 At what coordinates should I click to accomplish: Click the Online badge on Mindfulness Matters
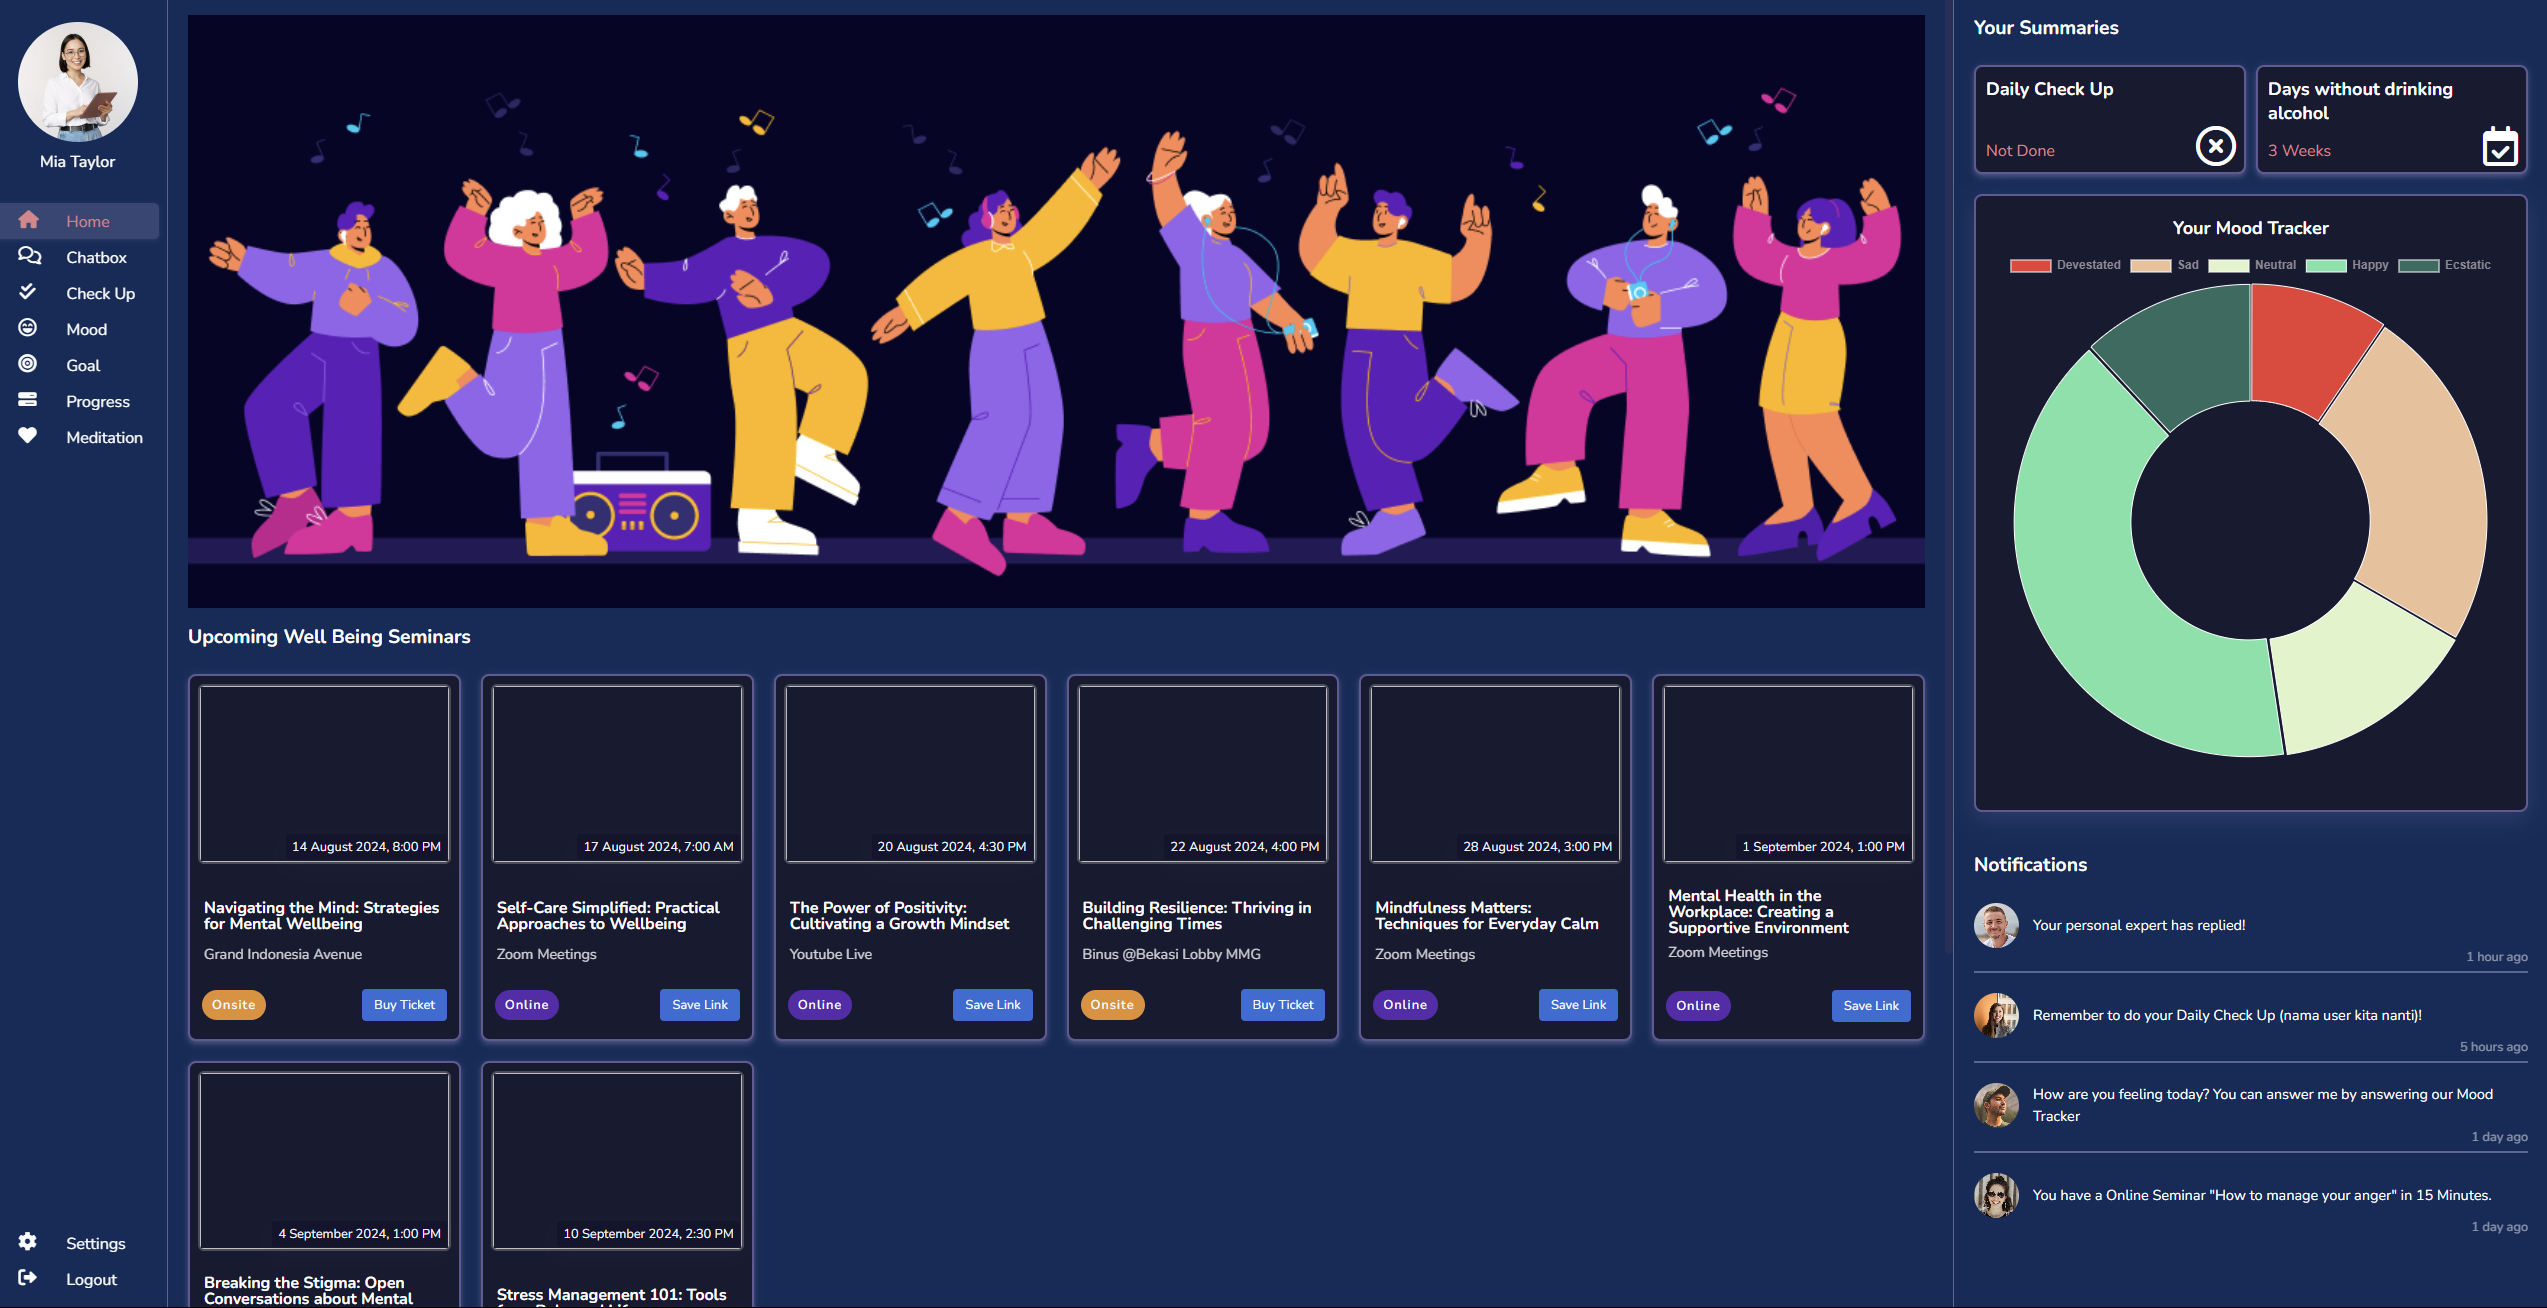click(1405, 1004)
